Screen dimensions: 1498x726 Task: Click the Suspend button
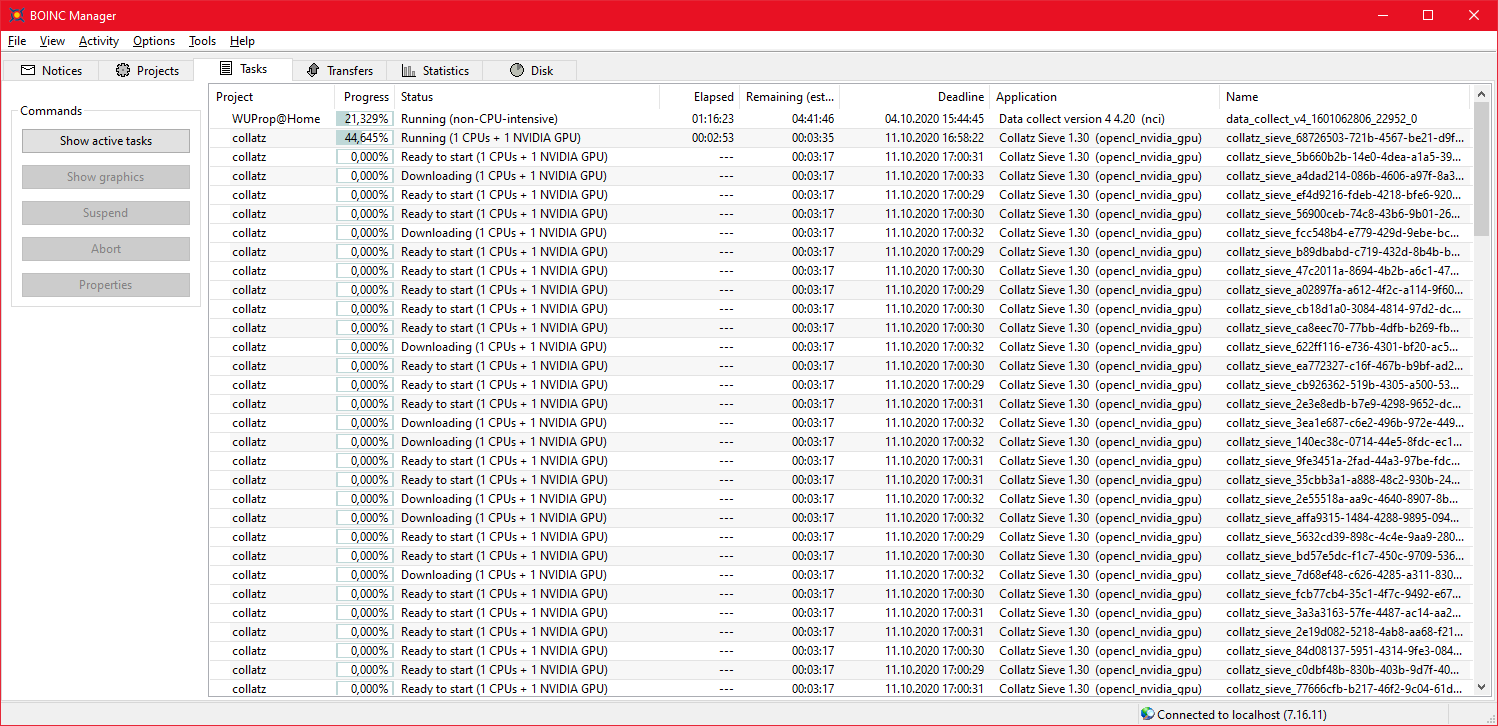(106, 213)
